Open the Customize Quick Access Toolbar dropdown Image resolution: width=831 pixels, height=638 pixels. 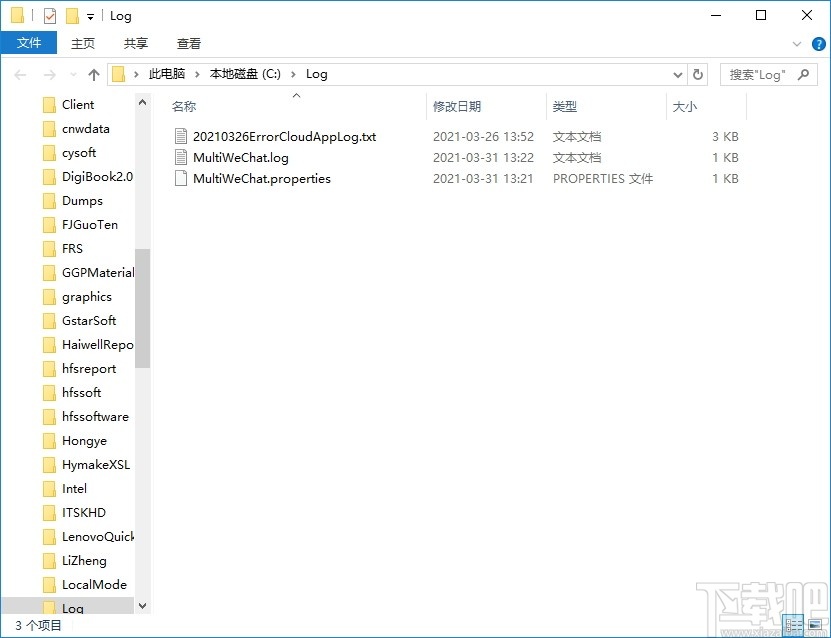point(91,17)
